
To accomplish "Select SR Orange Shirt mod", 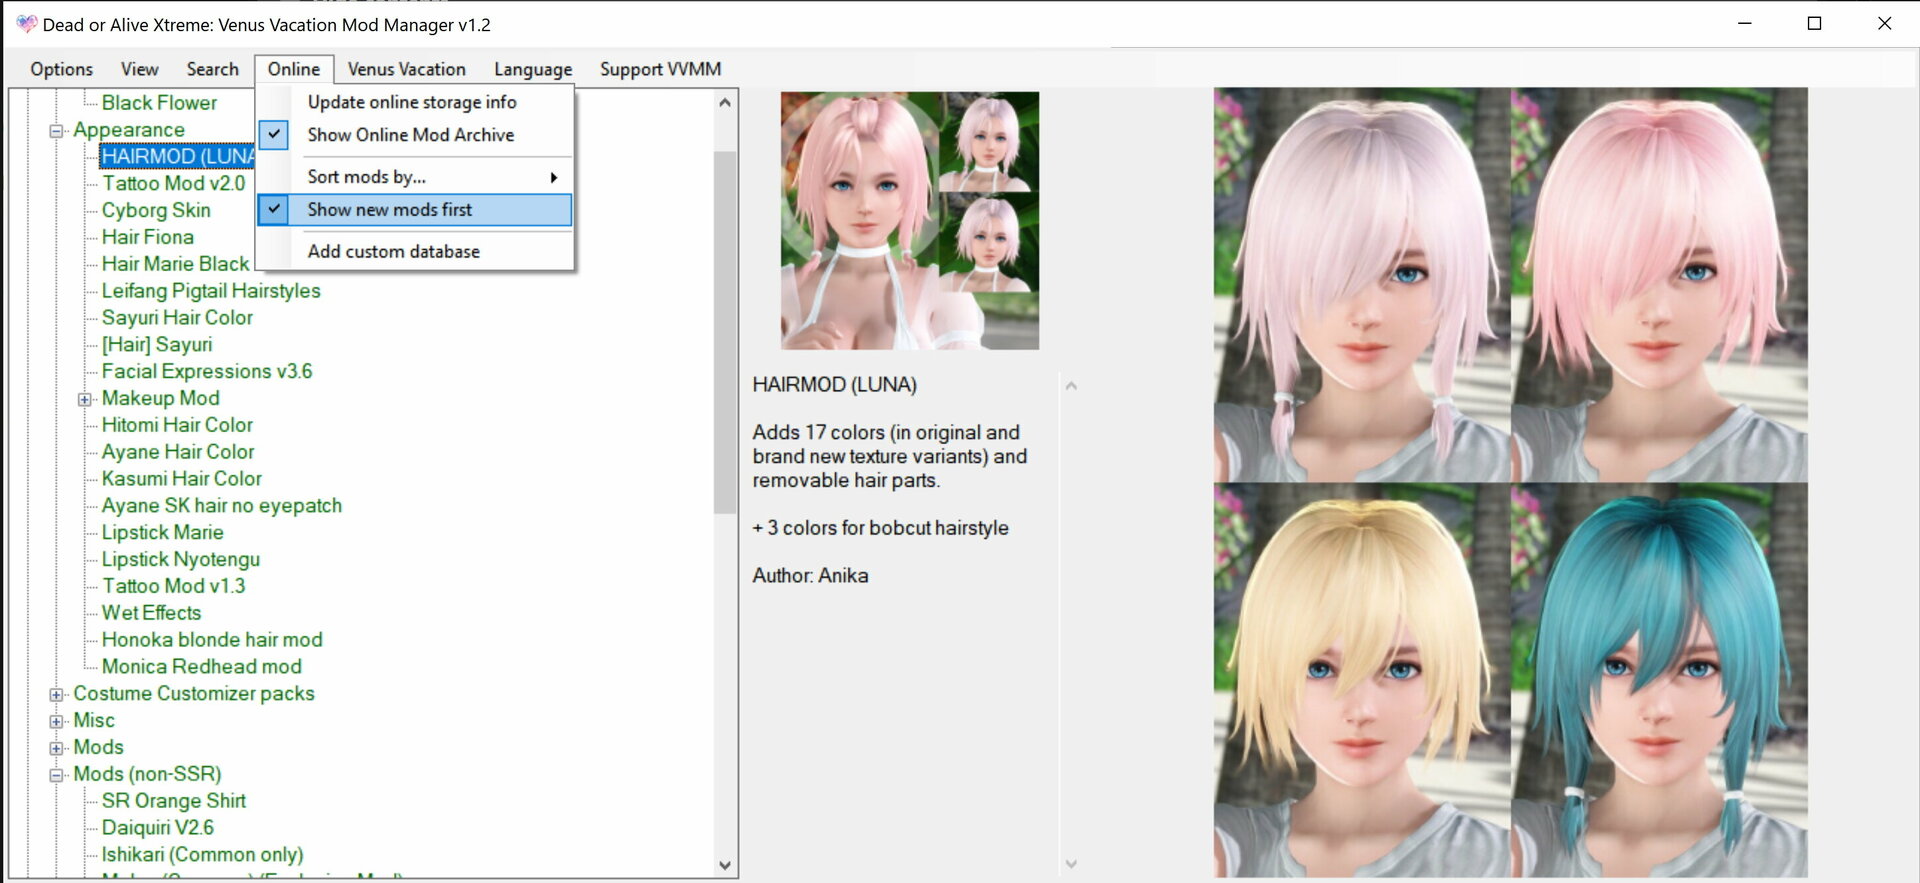I will tap(173, 801).
